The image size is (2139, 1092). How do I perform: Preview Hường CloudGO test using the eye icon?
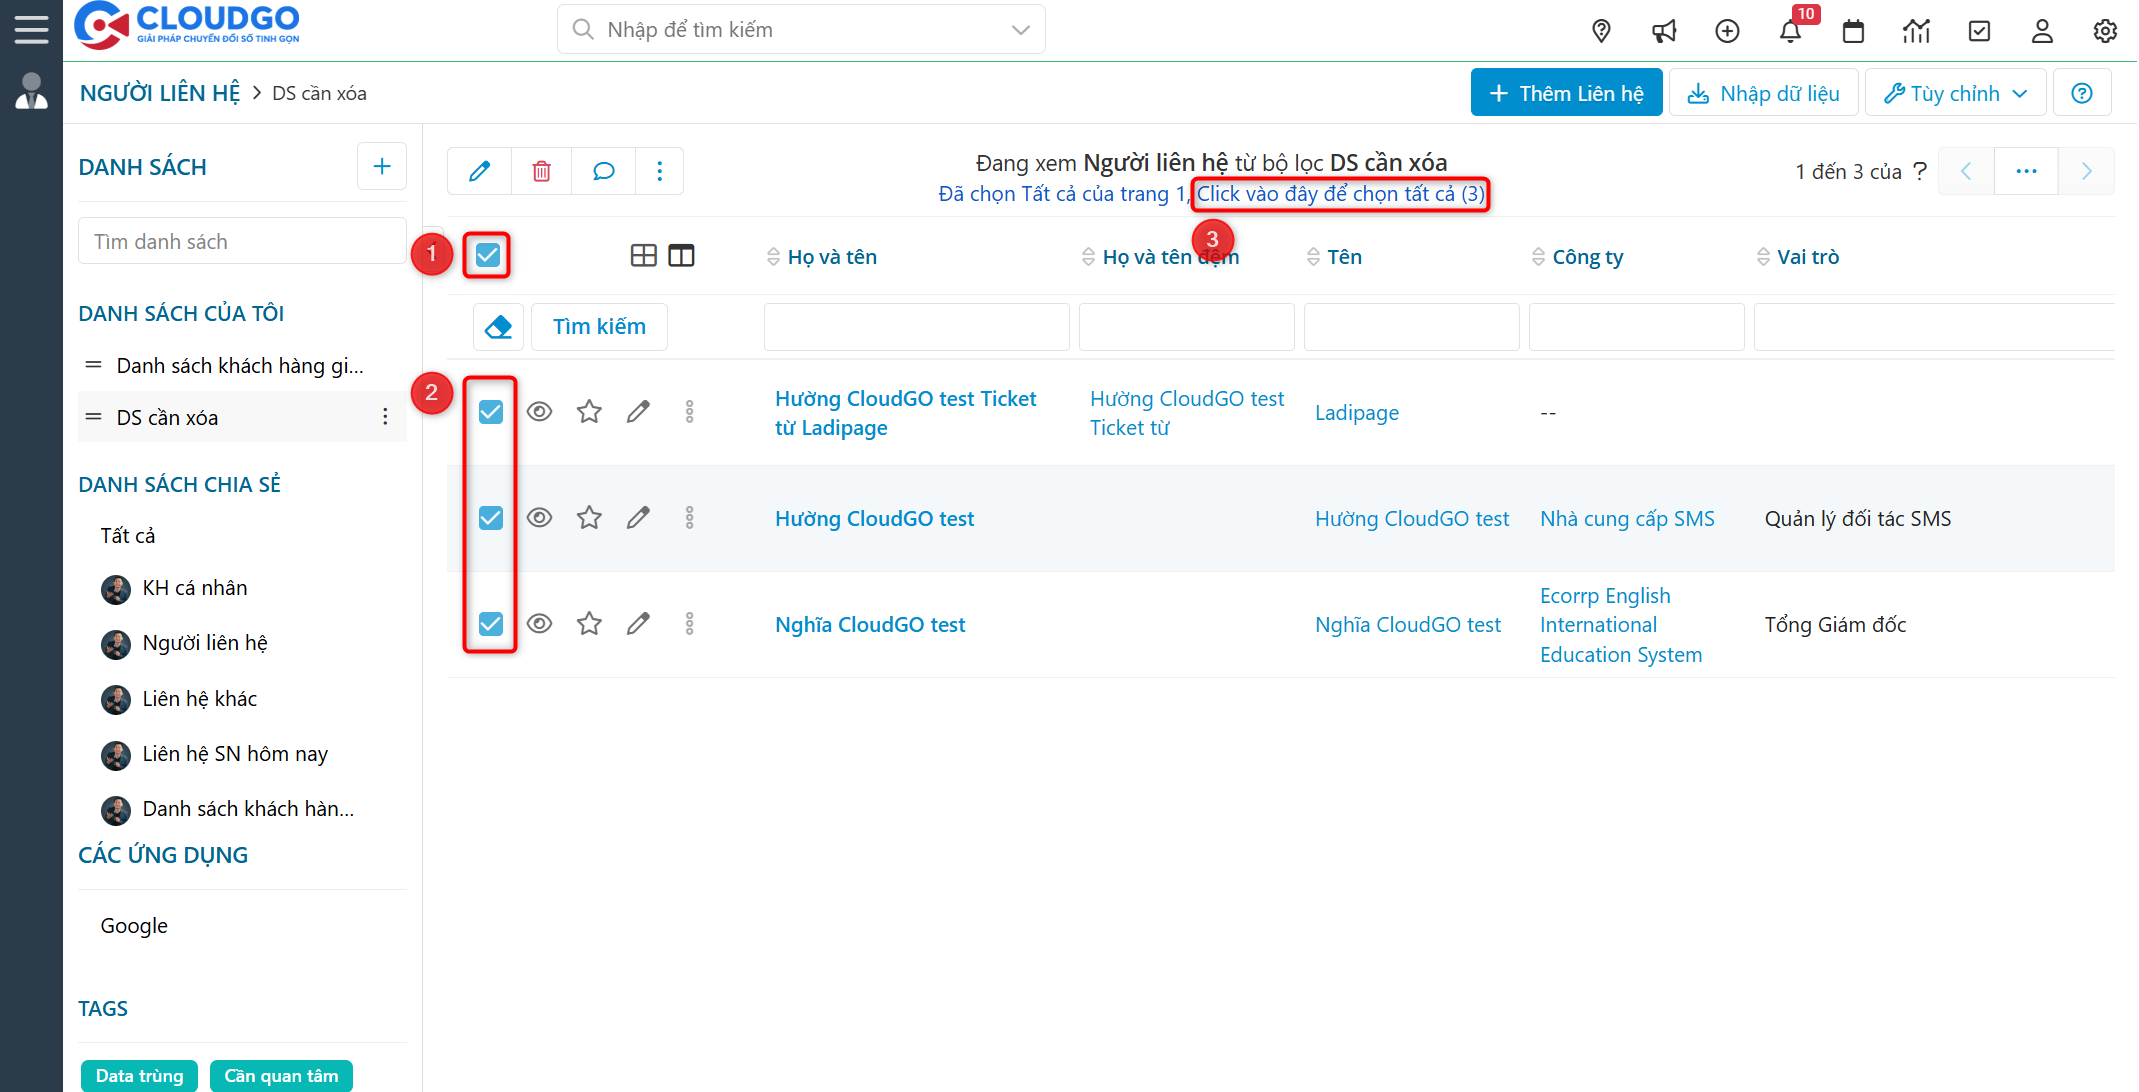point(540,517)
